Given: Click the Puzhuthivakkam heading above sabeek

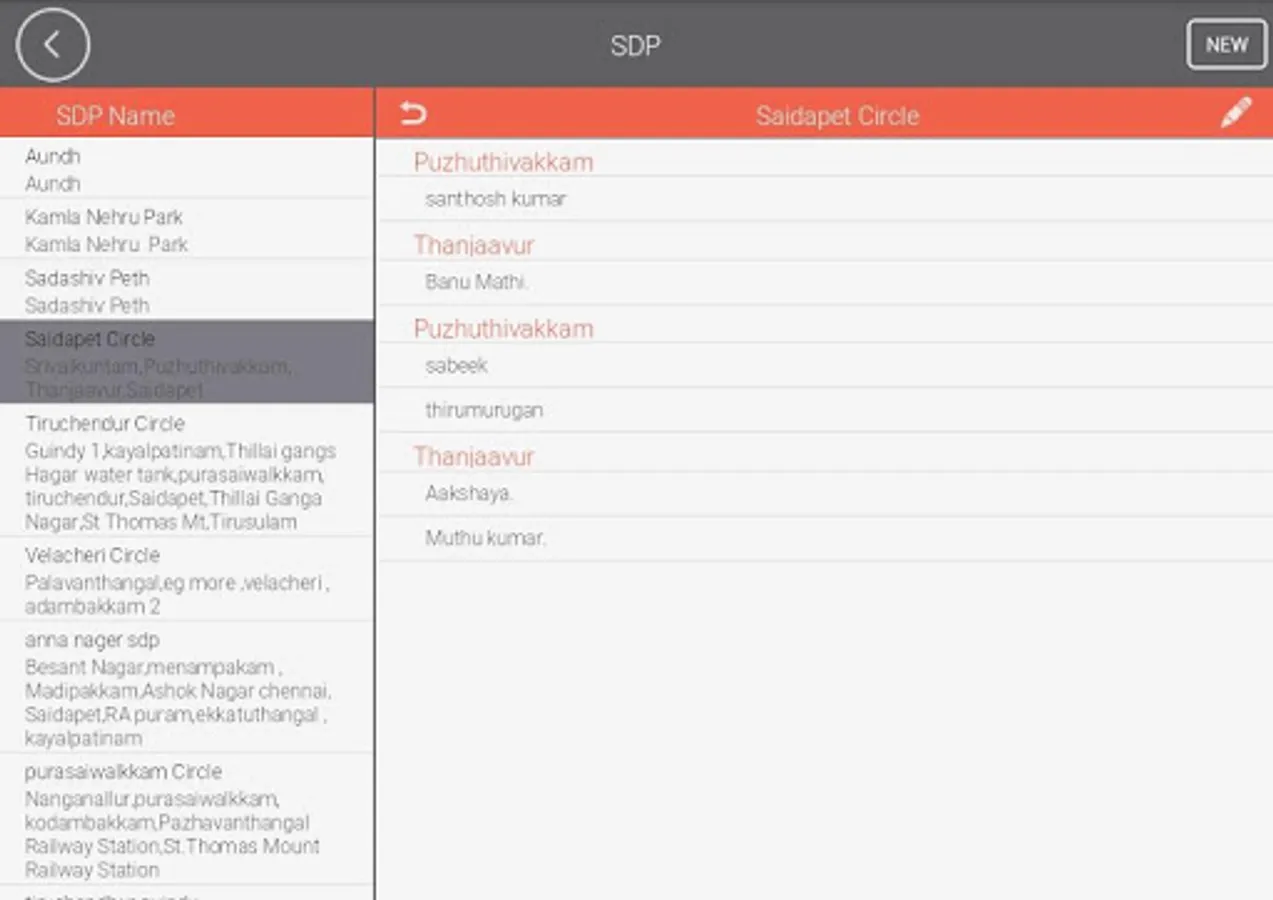Looking at the screenshot, I should point(503,329).
